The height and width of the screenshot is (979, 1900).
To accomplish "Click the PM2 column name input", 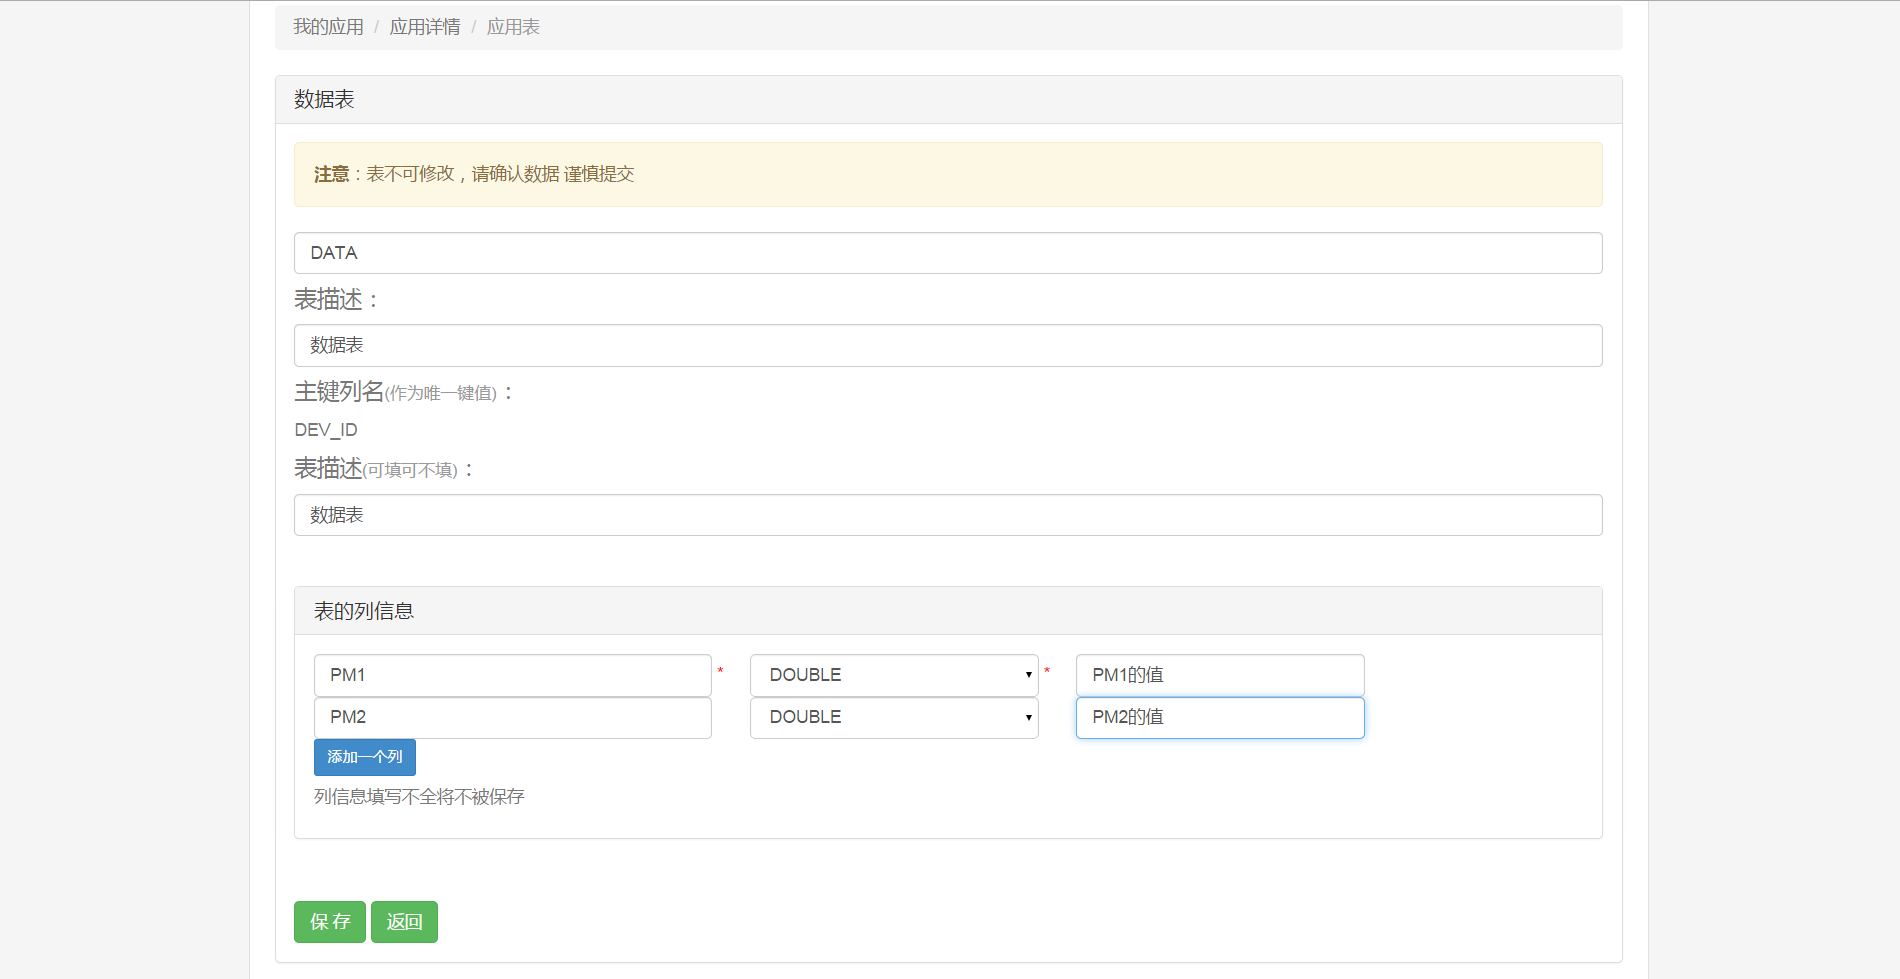I will point(512,718).
